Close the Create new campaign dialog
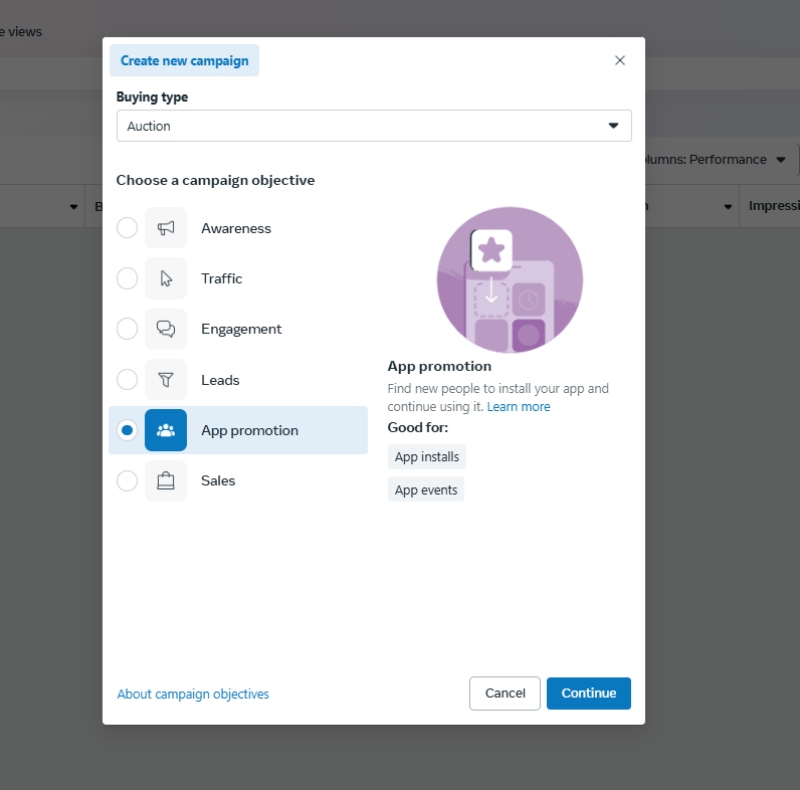 tap(619, 60)
